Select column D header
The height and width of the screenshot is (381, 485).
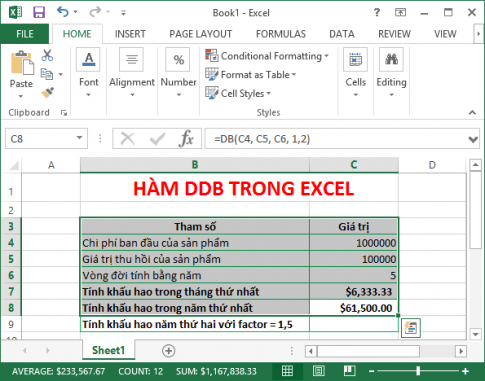(x=432, y=165)
